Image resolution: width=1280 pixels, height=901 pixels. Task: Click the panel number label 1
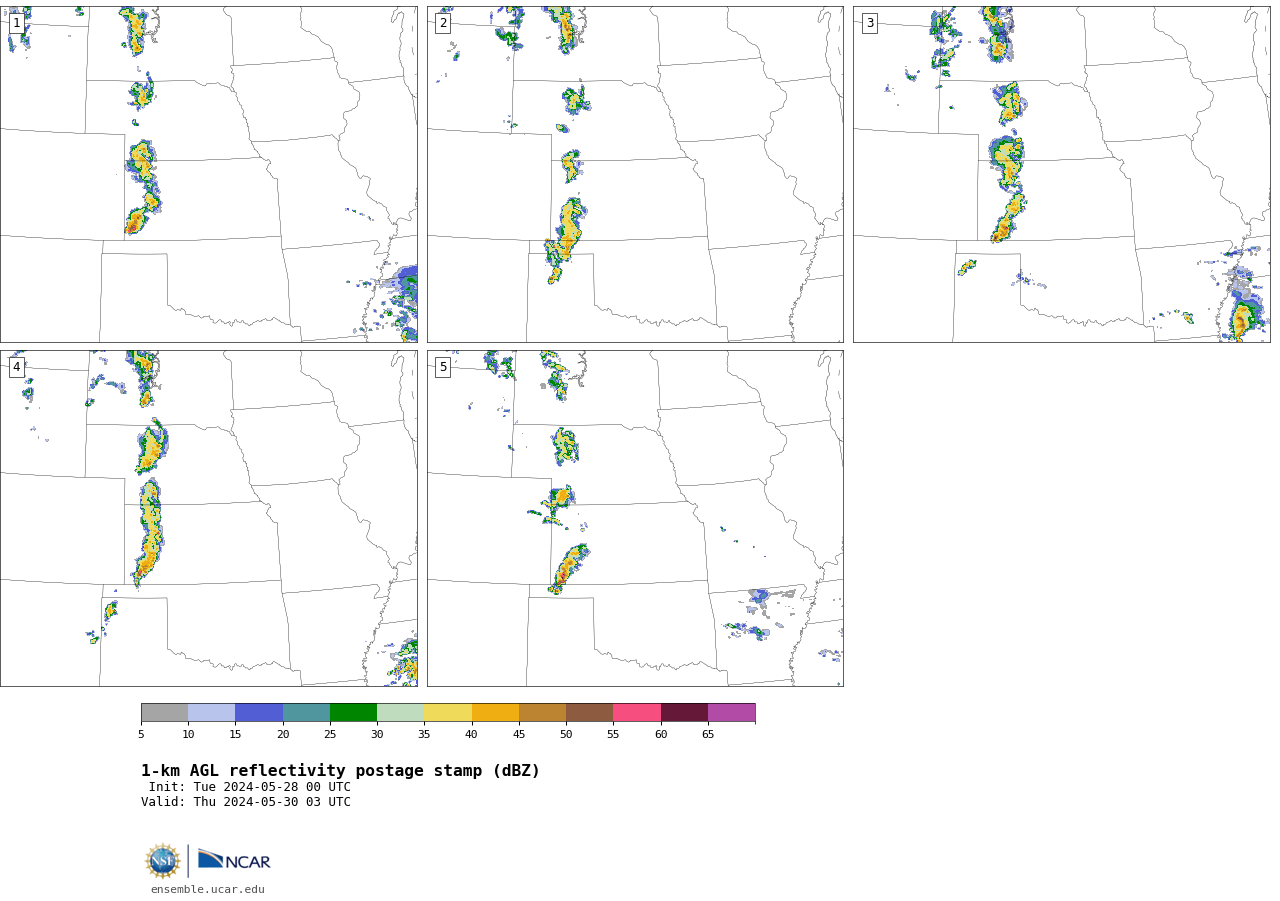point(17,23)
